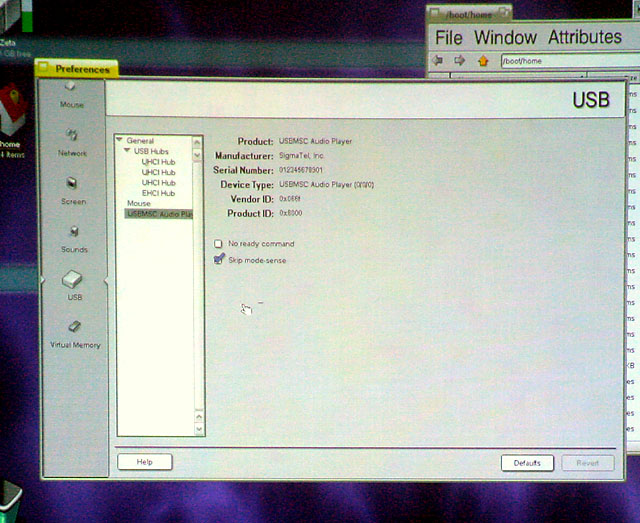Viewport: 640px width, 523px height.
Task: Click the /boot/home path field
Action: (560, 61)
